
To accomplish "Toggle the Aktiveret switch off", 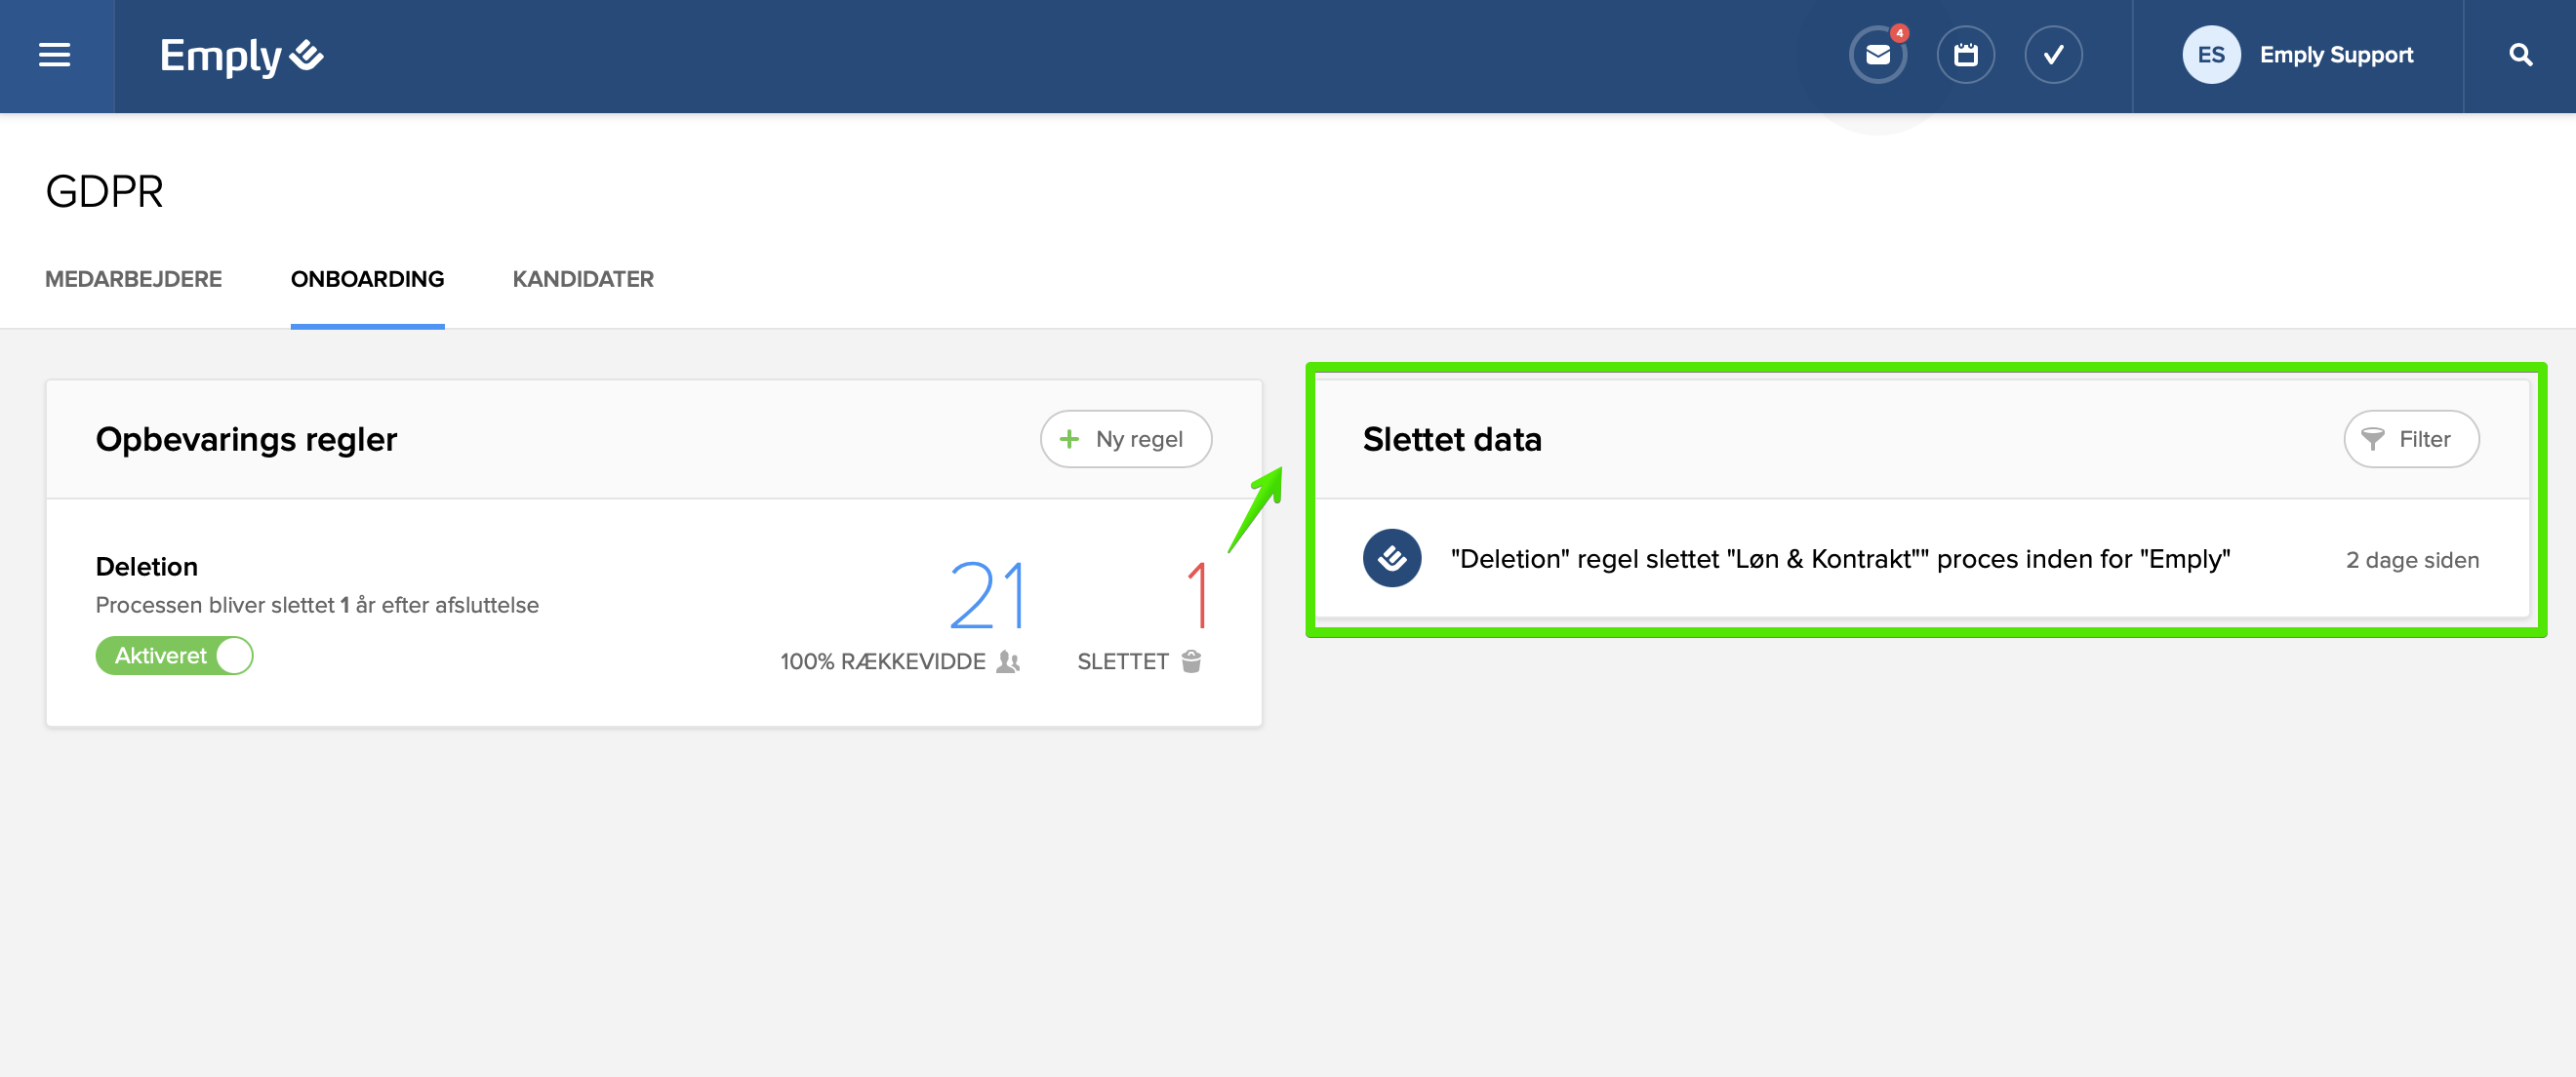I will 175,656.
